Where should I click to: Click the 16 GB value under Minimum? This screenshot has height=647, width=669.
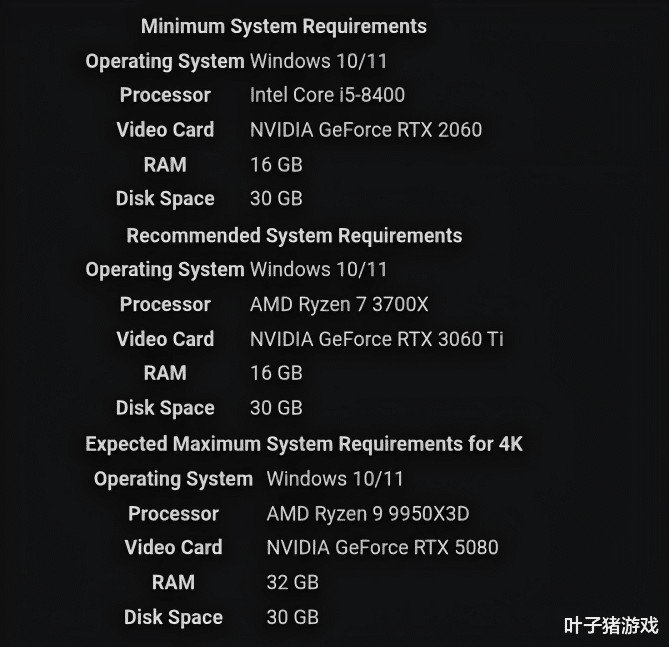[x=276, y=165]
